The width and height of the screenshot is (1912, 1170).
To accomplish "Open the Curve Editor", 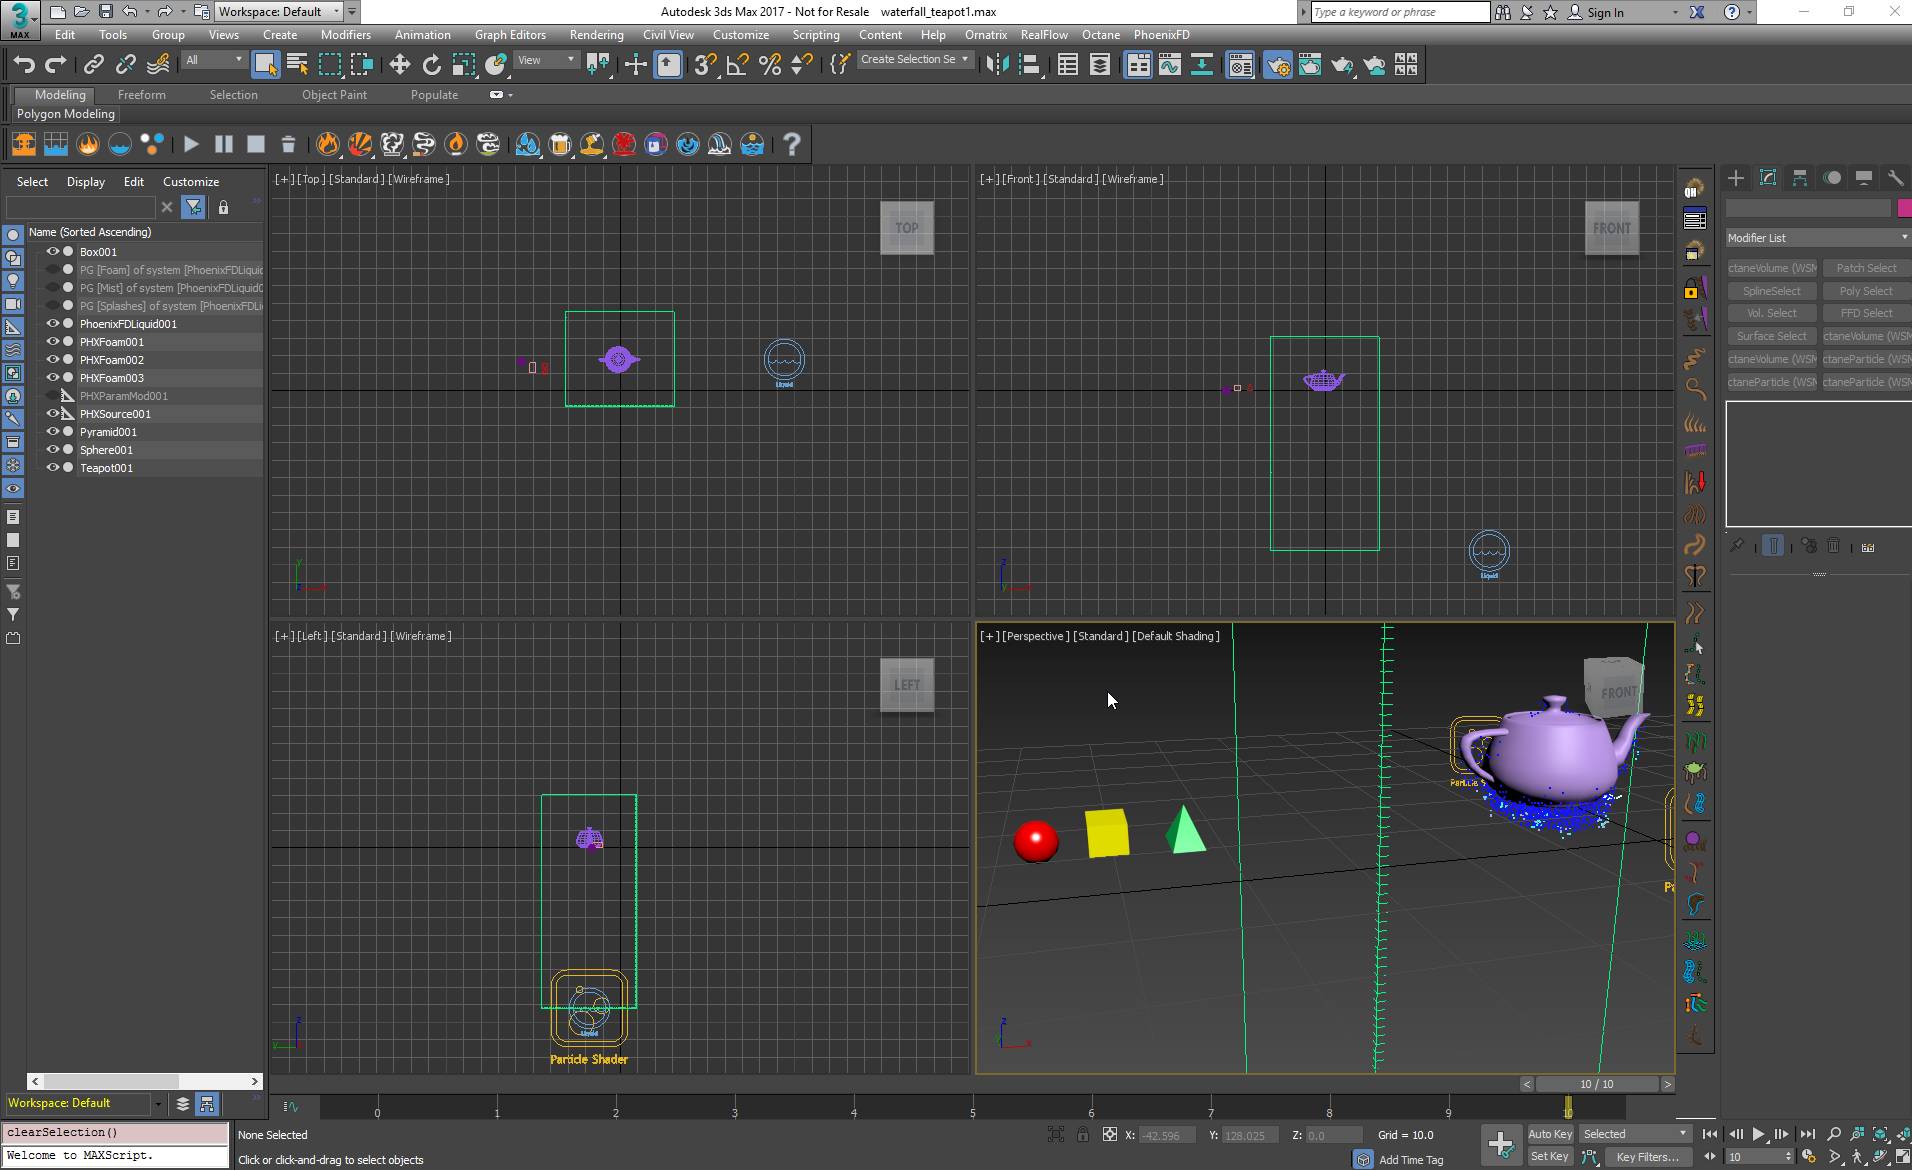I will [x=1170, y=65].
